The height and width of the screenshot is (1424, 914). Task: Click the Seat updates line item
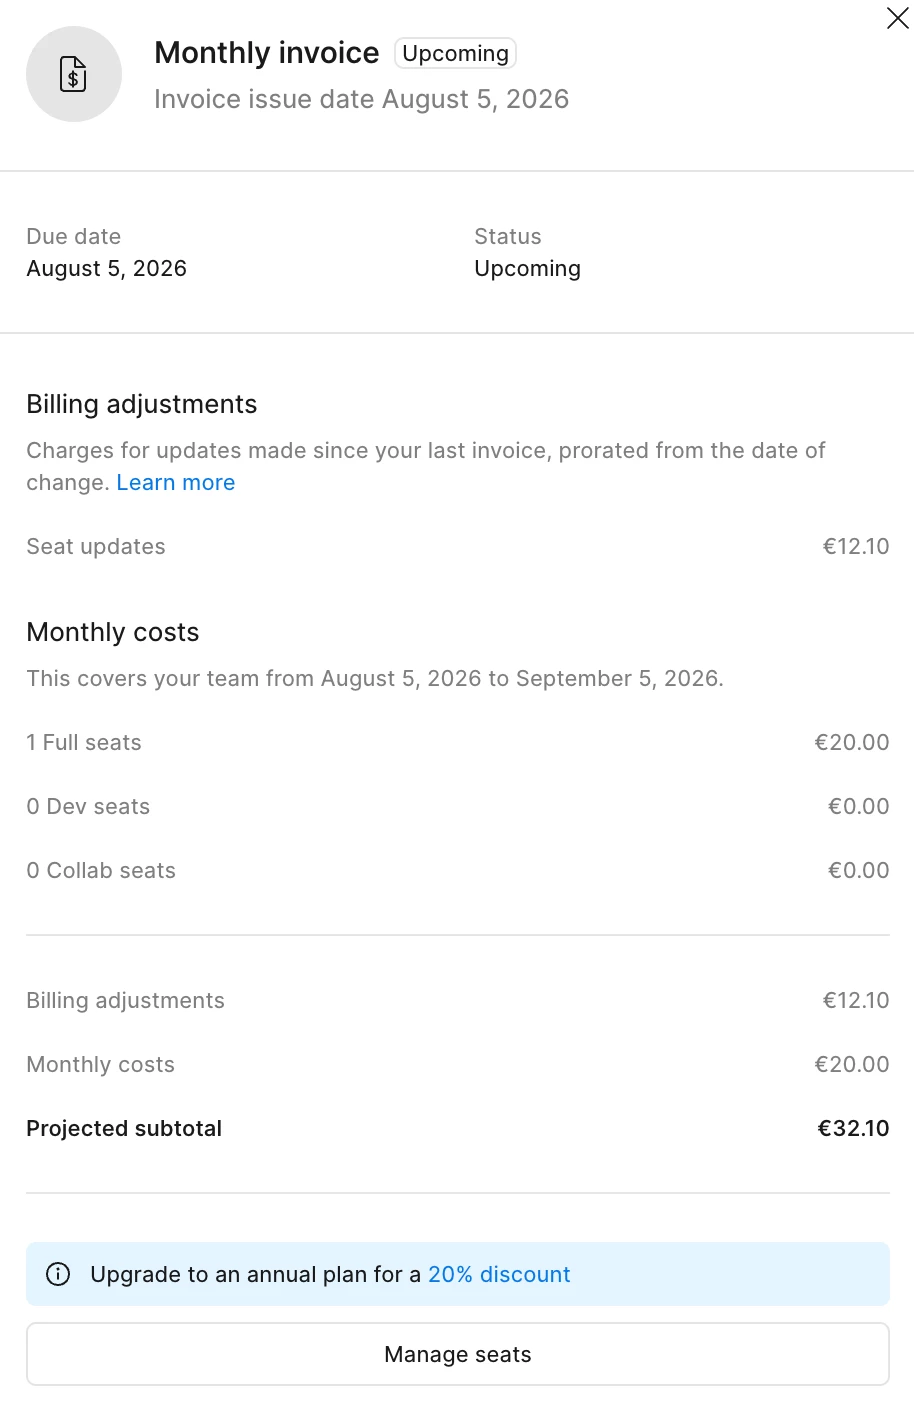(458, 546)
